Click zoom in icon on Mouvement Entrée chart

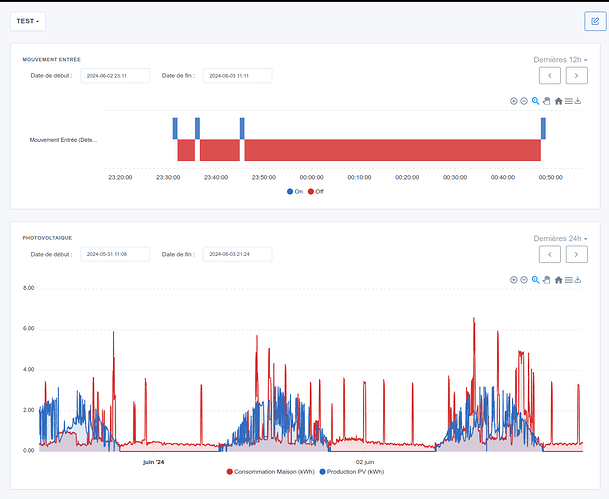coord(513,101)
